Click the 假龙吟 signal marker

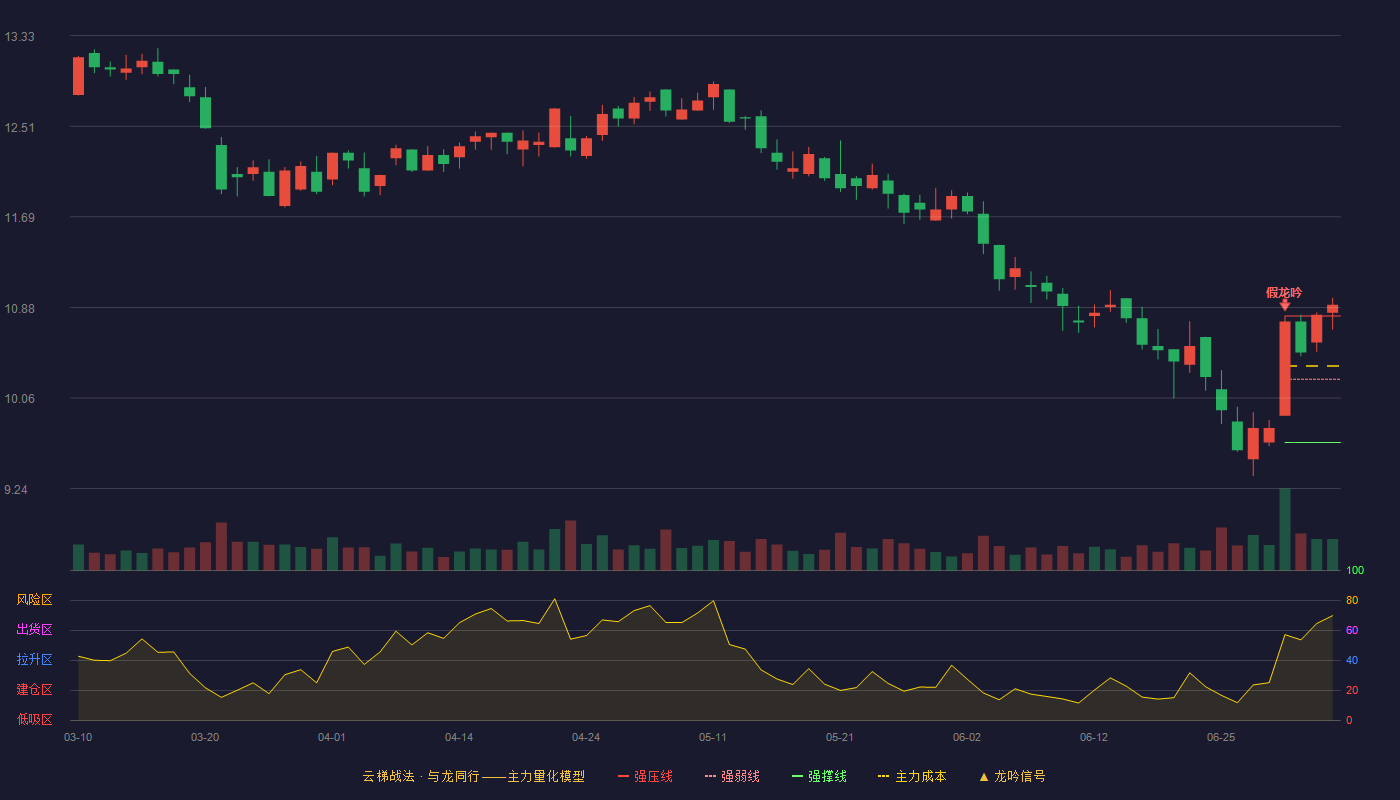click(1284, 297)
